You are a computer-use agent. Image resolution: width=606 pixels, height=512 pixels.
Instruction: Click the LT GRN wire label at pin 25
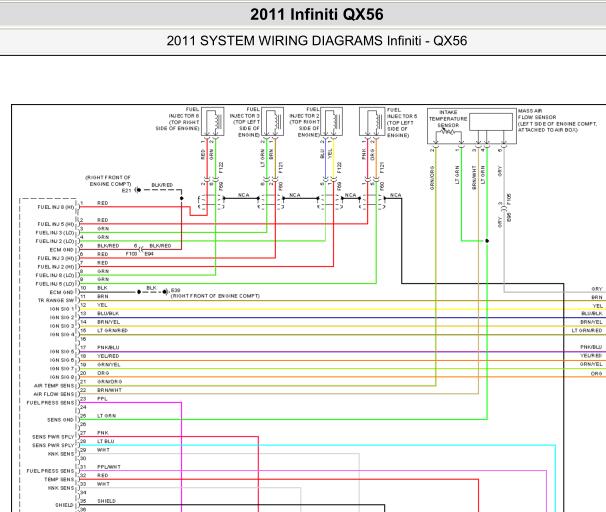[106, 416]
